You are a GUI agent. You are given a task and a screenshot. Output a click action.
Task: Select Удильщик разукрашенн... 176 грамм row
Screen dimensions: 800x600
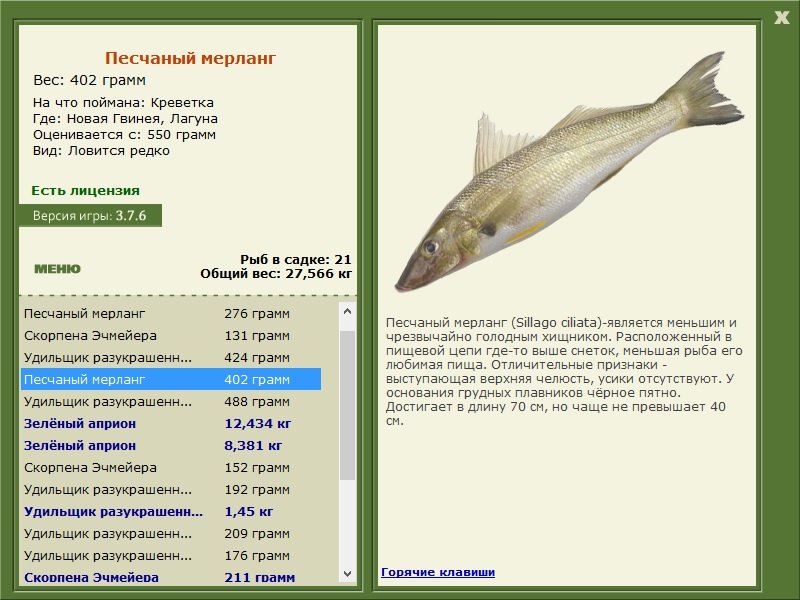point(171,555)
